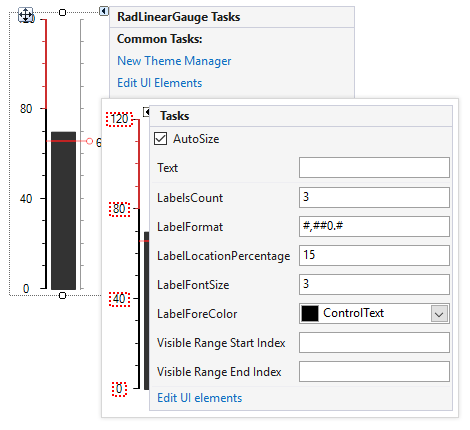Click the LabelFontSize input field
This screenshot has width=470, height=430.
[374, 284]
